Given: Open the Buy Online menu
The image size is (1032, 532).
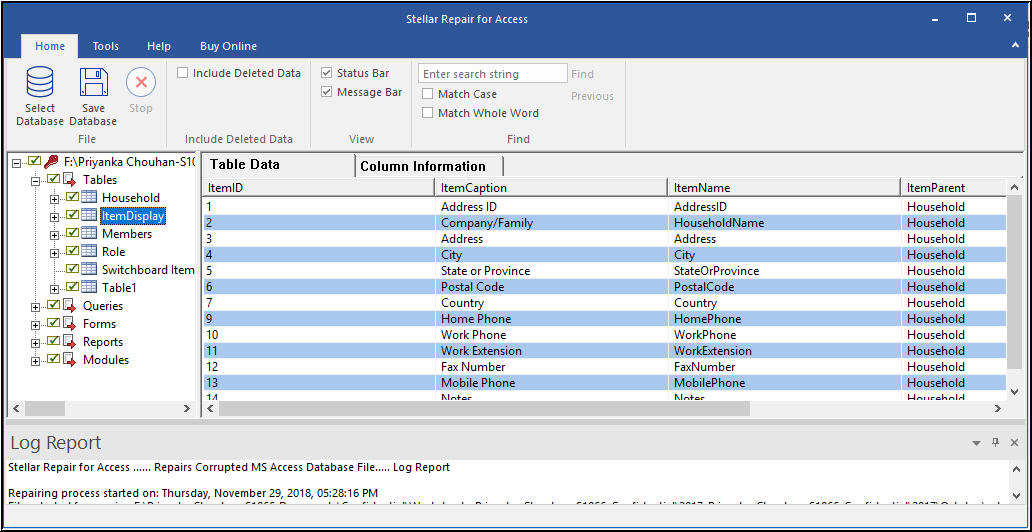Looking at the screenshot, I should click(228, 46).
